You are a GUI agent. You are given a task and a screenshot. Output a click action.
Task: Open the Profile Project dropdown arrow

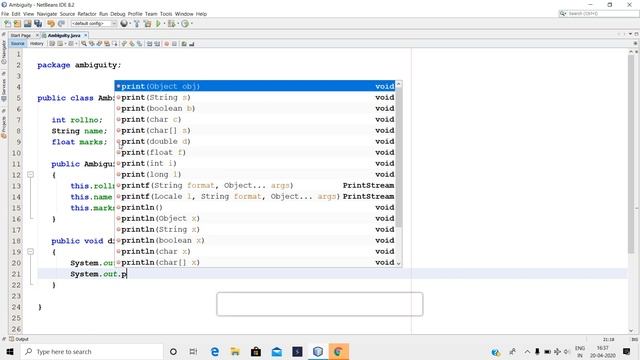coord(191,24)
